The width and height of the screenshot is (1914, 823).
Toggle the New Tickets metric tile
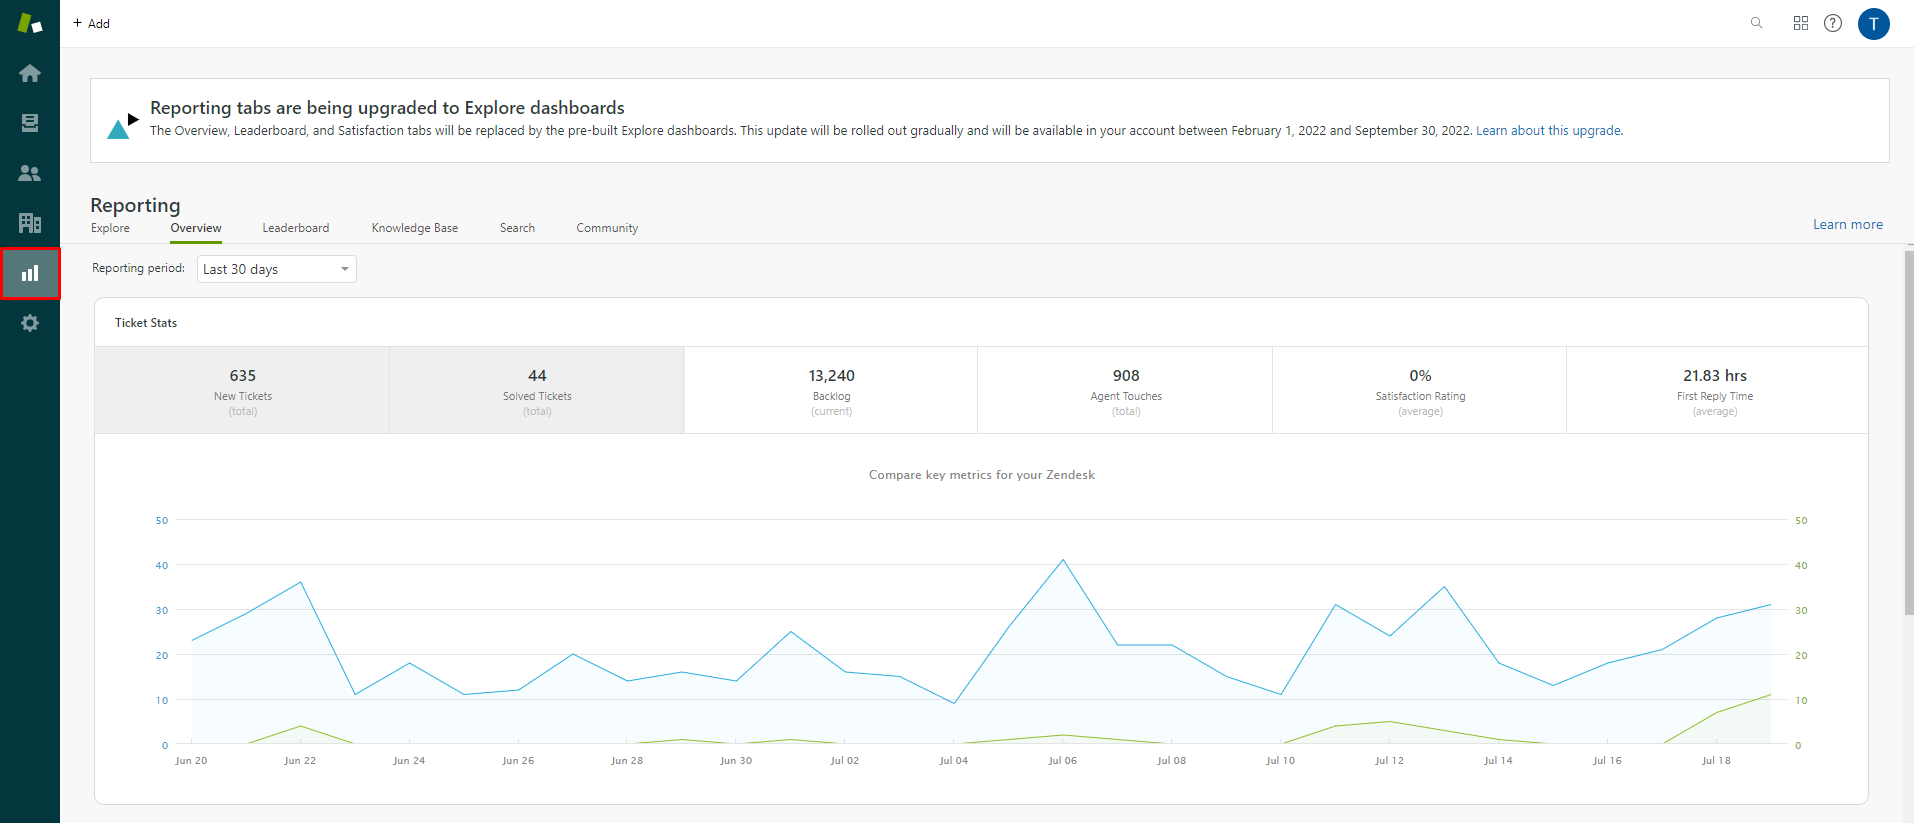pyautogui.click(x=243, y=390)
